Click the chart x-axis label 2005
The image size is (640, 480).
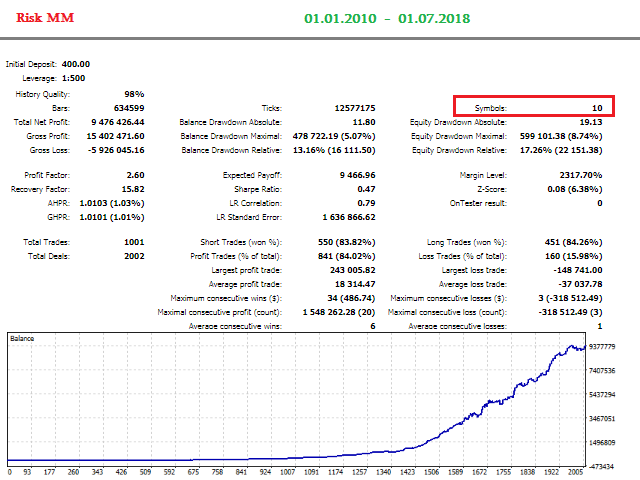click(576, 472)
